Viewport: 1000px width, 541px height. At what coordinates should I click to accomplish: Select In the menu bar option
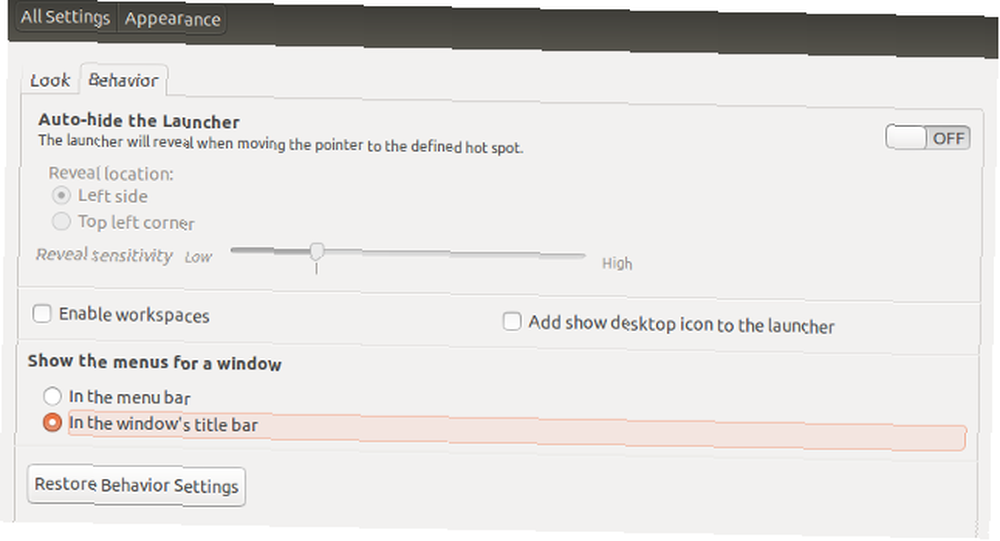(x=53, y=397)
